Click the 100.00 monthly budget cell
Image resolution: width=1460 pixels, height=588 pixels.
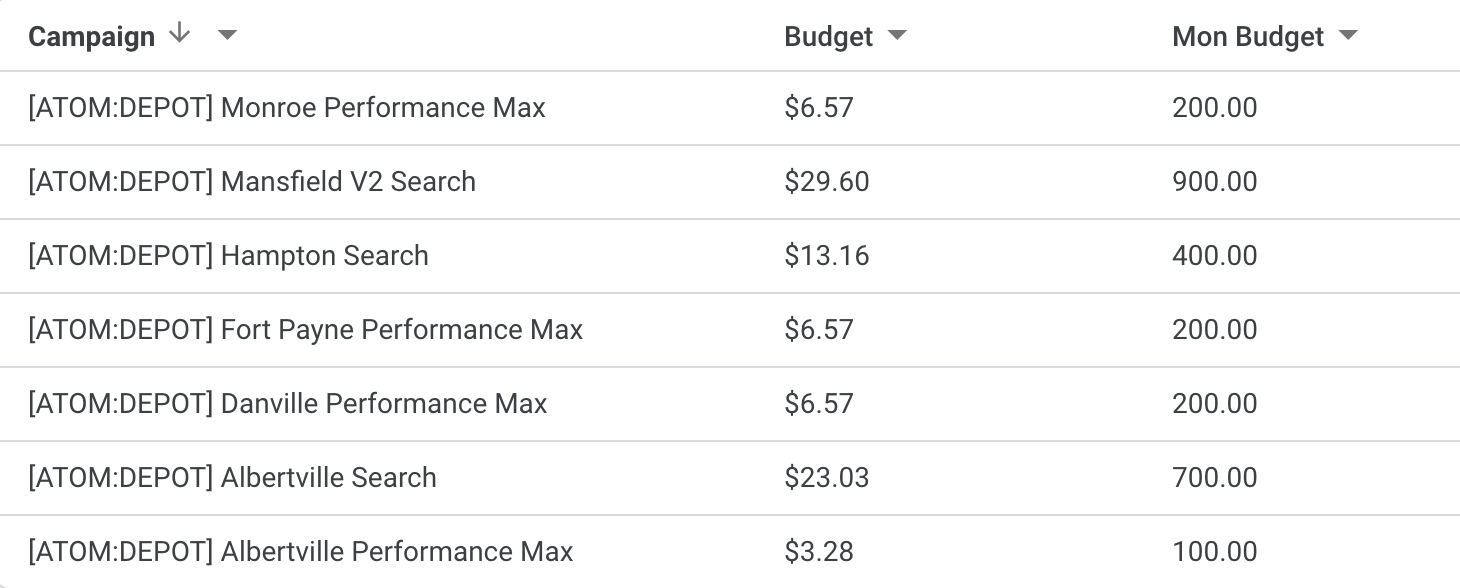(1215, 552)
